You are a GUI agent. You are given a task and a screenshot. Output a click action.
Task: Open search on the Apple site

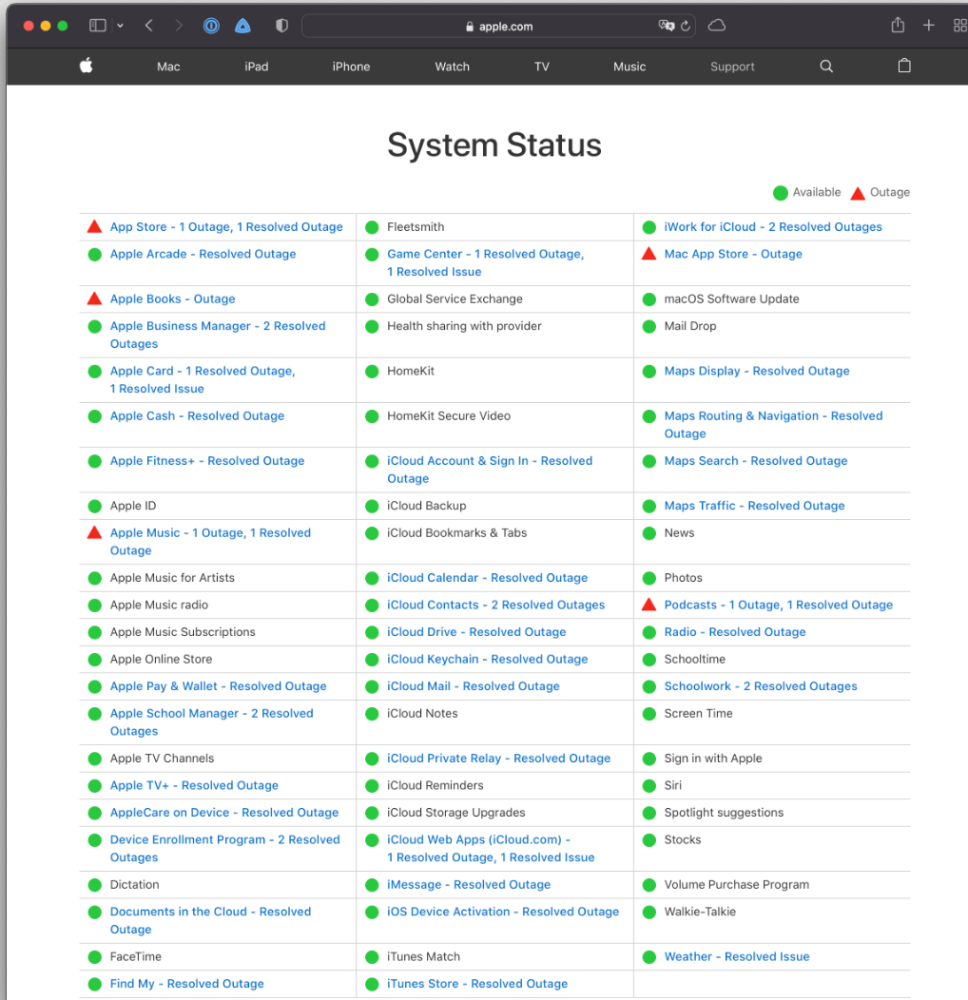[x=826, y=66]
